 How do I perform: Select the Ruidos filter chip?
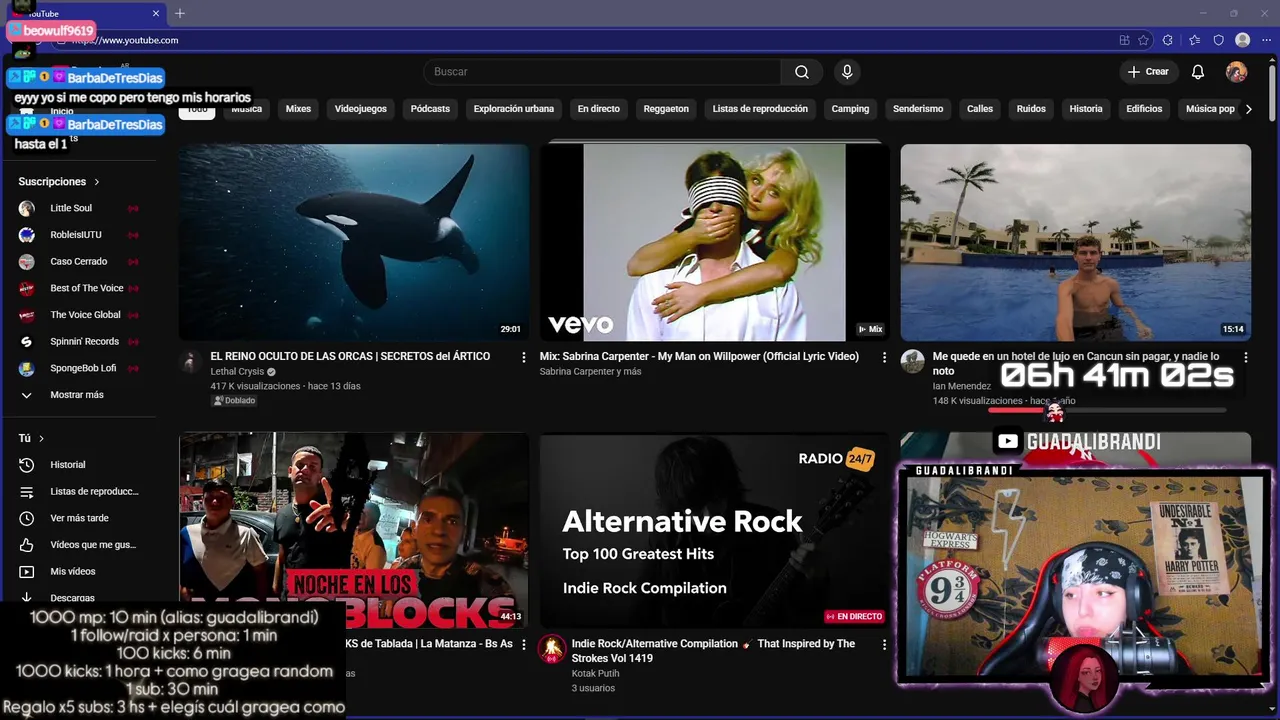point(1031,109)
